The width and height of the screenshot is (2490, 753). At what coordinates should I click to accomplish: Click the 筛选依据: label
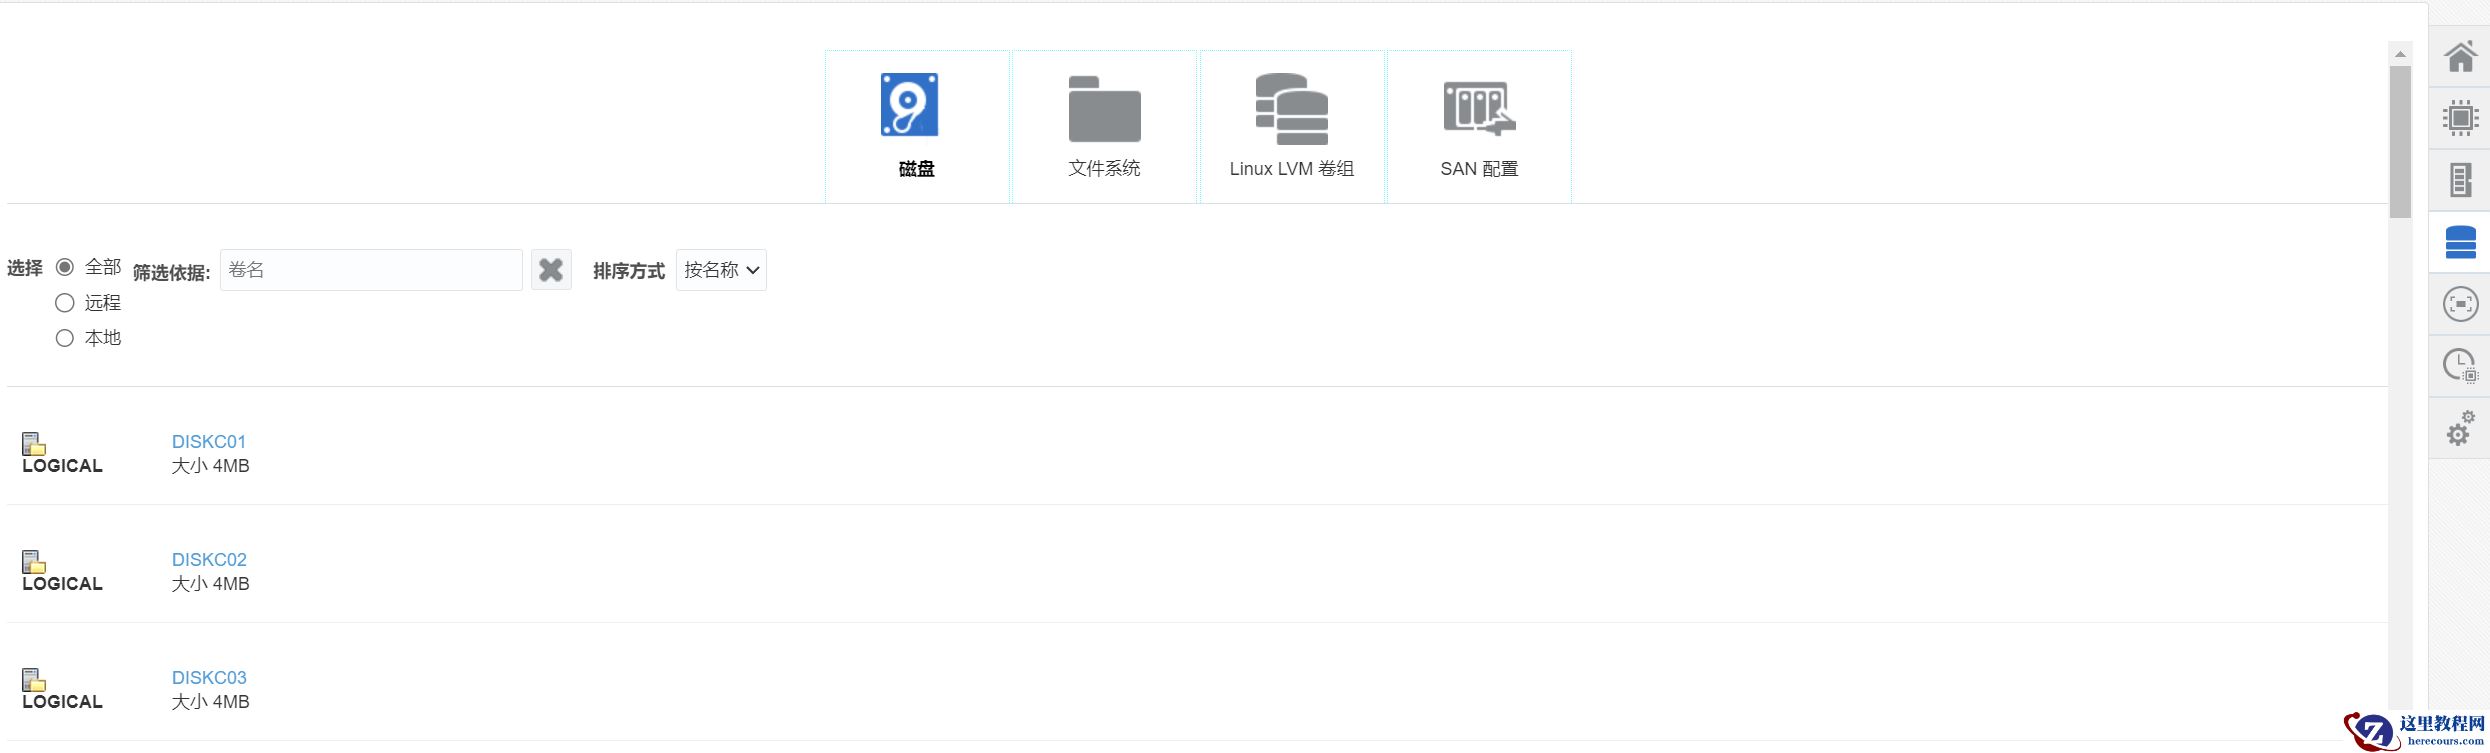pos(172,273)
